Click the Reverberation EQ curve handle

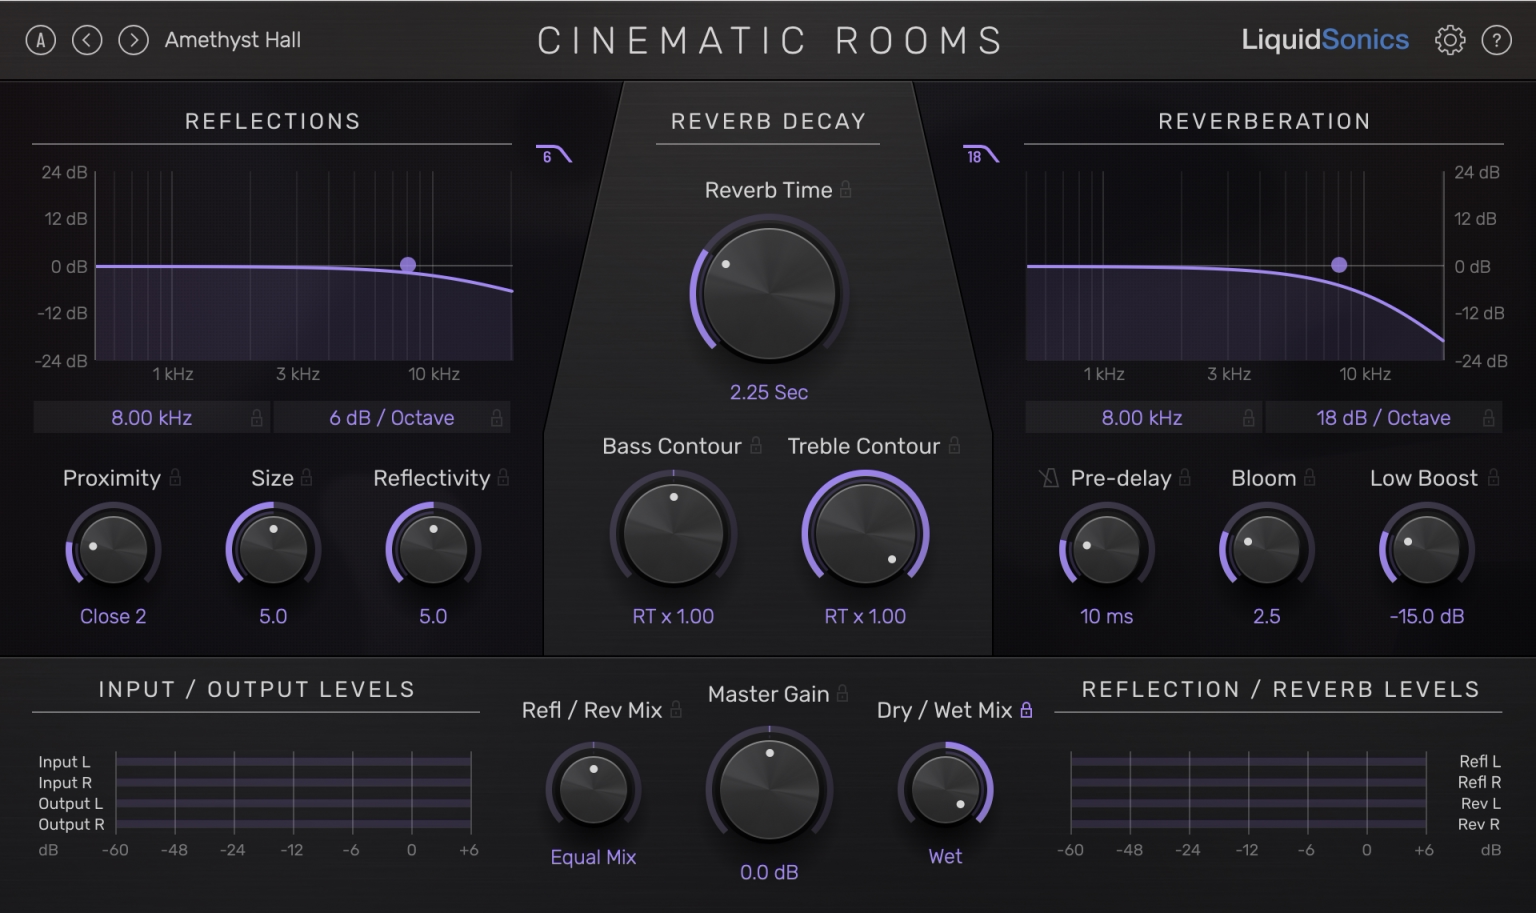[1339, 265]
